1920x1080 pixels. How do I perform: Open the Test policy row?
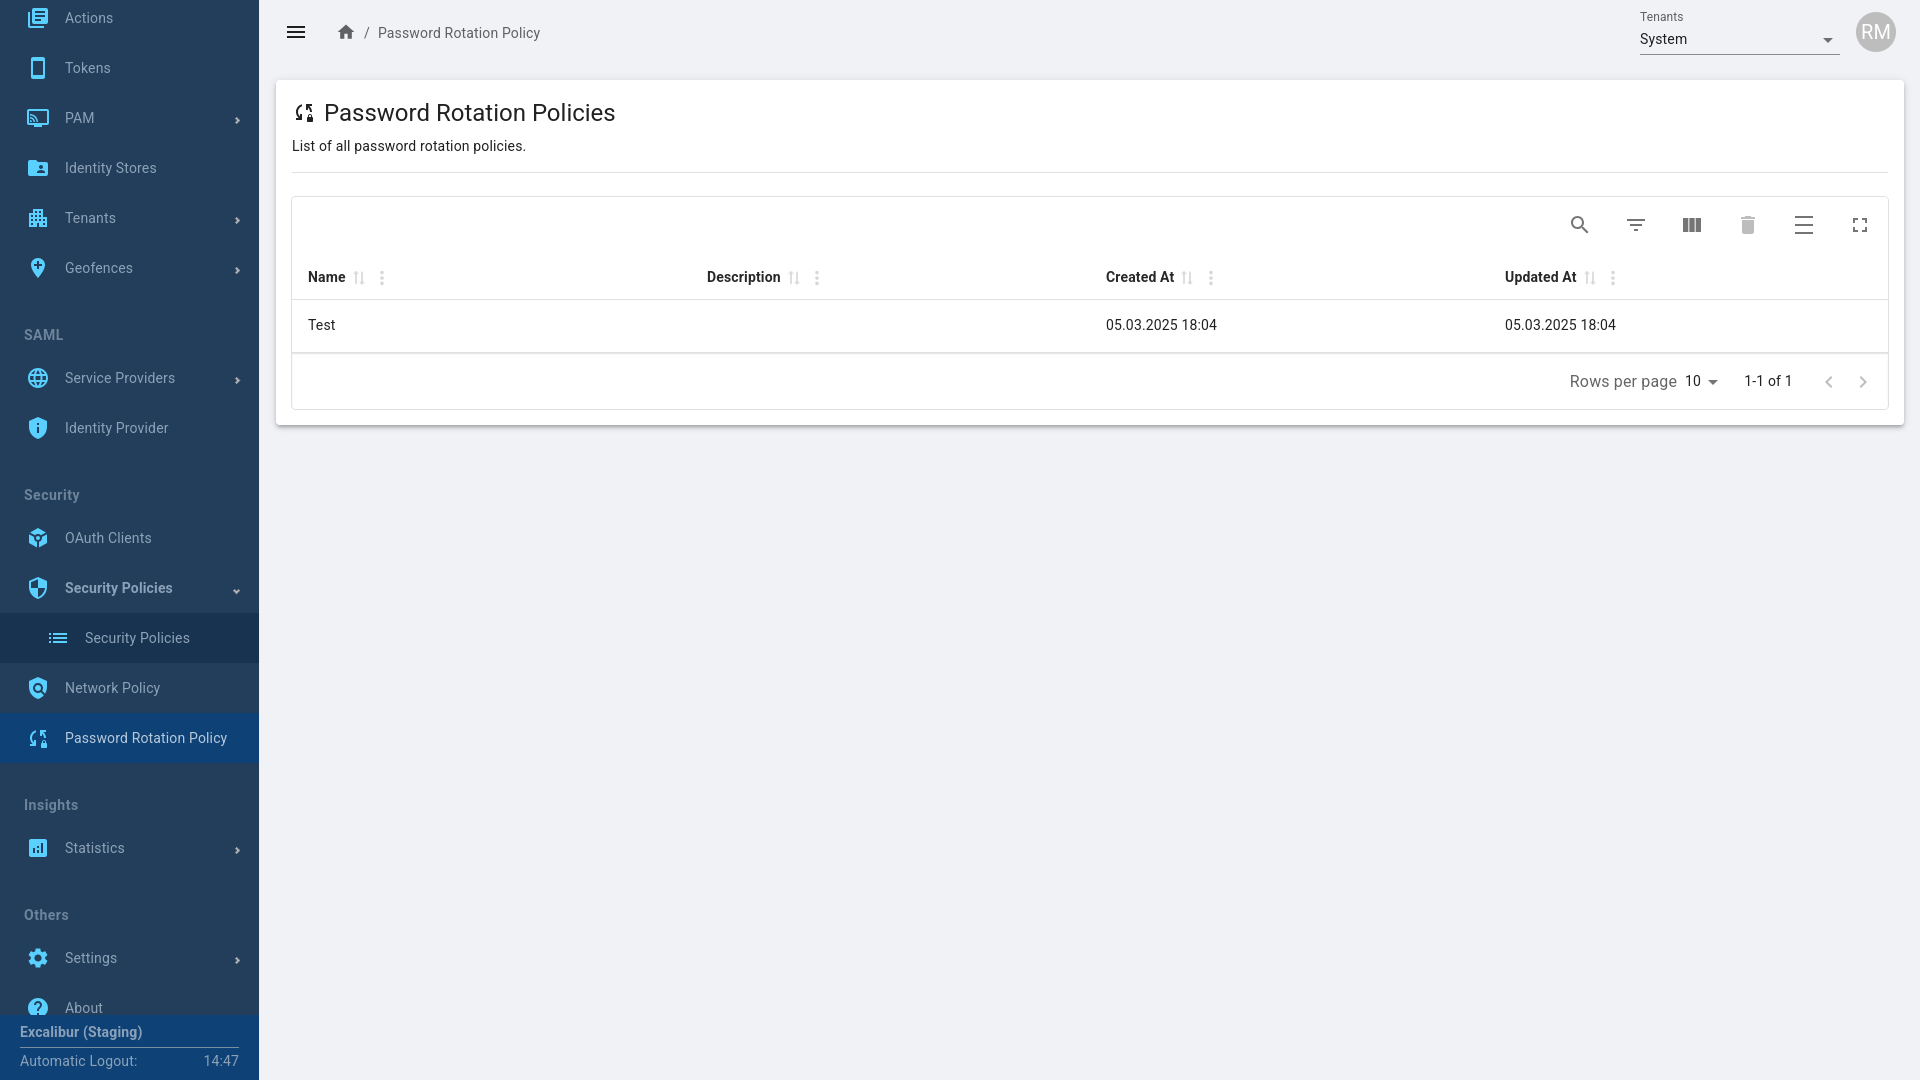coord(322,325)
